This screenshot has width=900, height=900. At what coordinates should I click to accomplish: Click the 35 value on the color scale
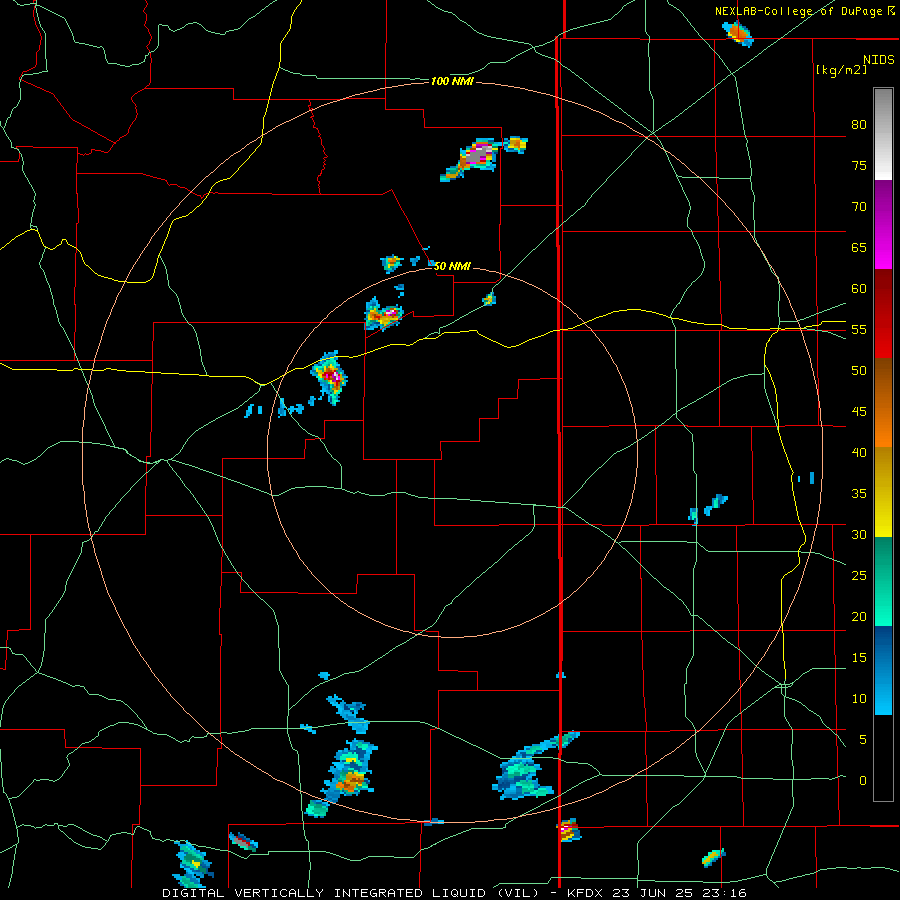(859, 494)
